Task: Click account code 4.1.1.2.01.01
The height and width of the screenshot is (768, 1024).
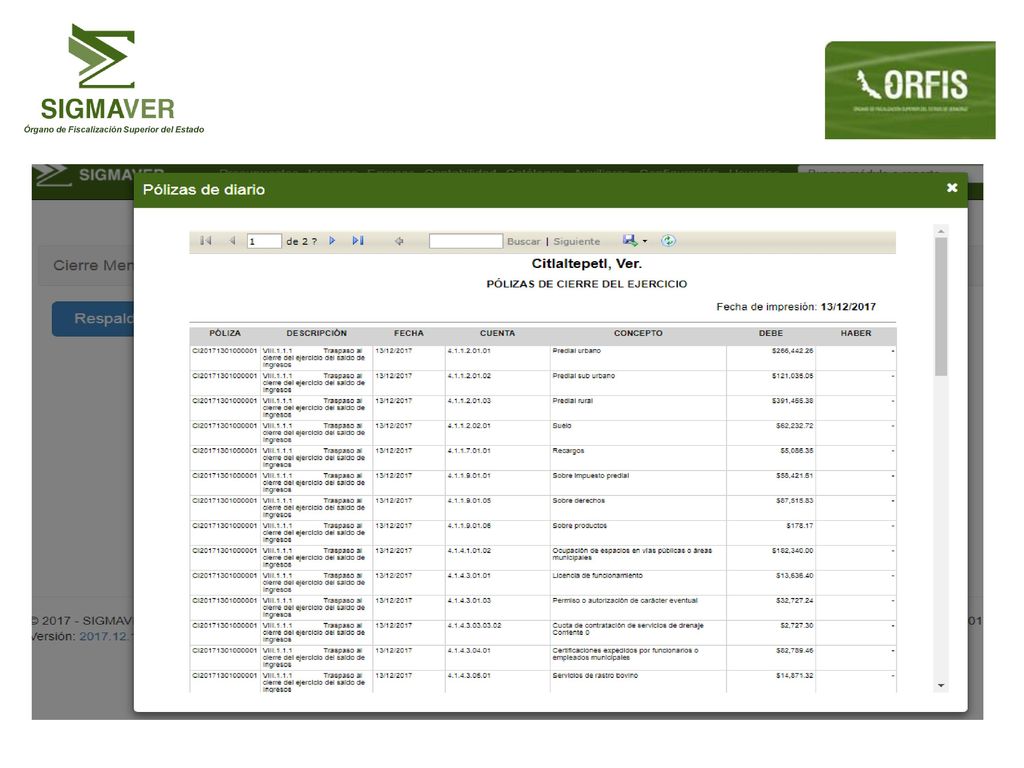Action: pos(469,351)
